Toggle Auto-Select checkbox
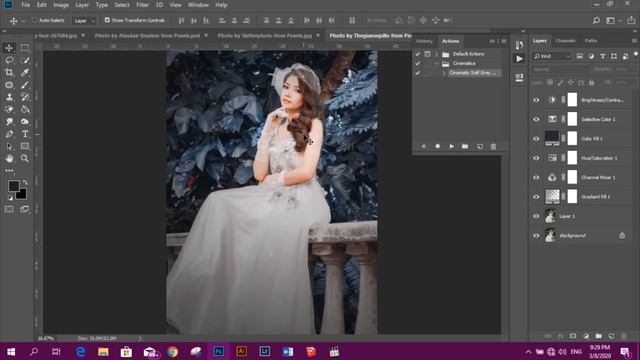Viewport: 640px width, 360px height. pos(35,20)
